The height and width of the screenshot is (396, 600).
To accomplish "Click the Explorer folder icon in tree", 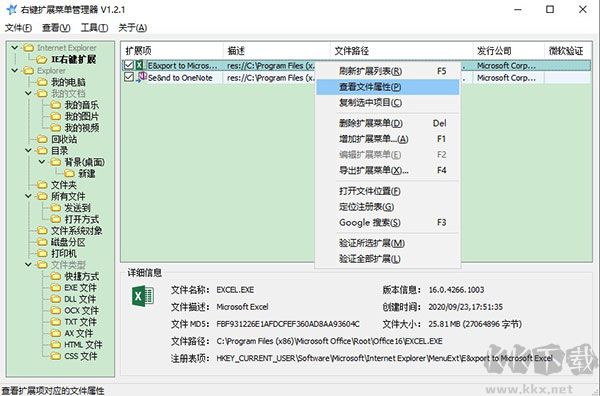I will tap(28, 71).
